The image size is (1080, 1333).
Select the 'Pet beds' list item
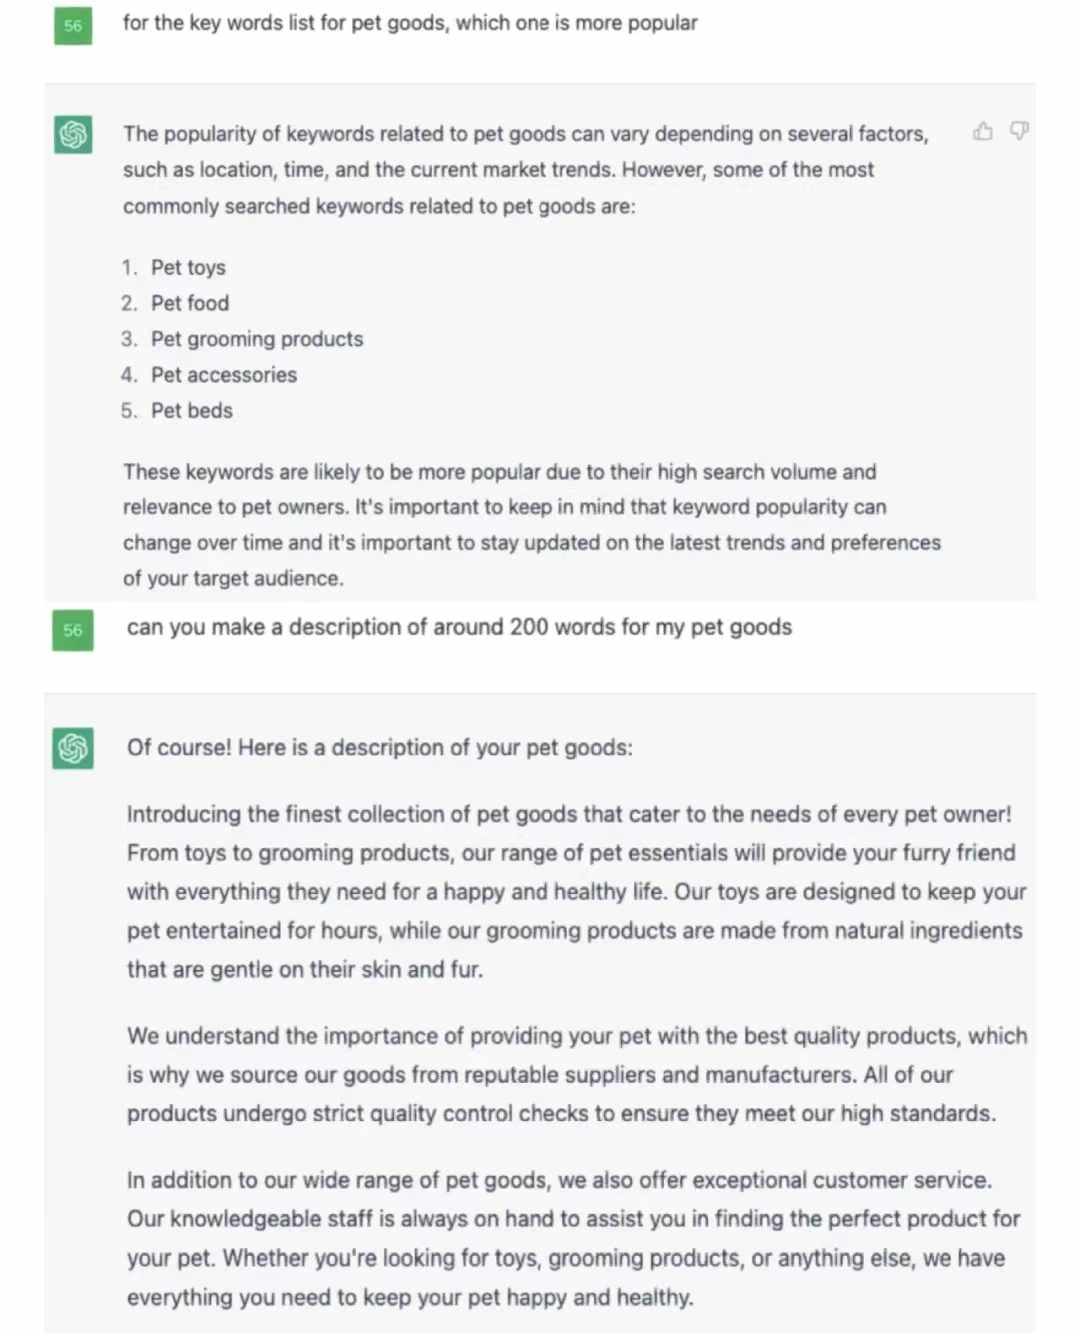192,411
